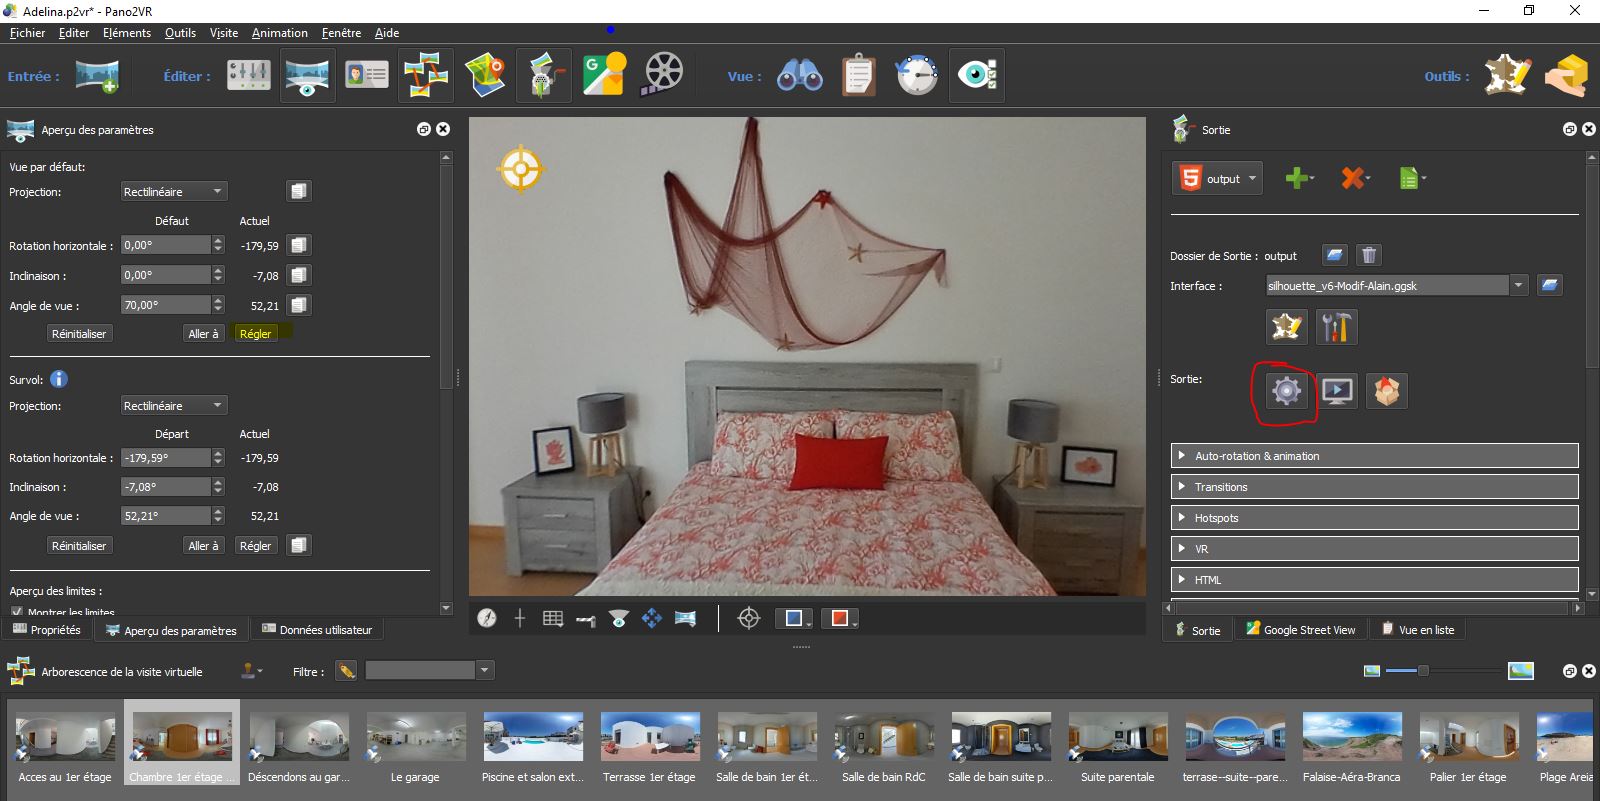Expand the Hotspots section
Image resolution: width=1600 pixels, height=801 pixels.
(1374, 517)
